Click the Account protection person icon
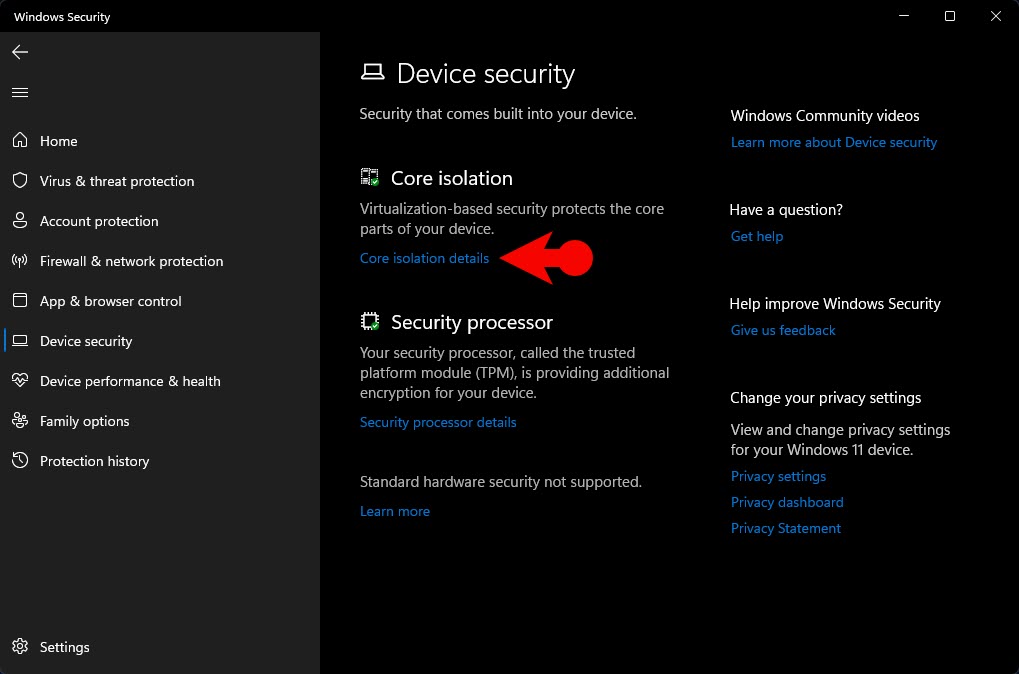The image size is (1019, 674). [20, 220]
